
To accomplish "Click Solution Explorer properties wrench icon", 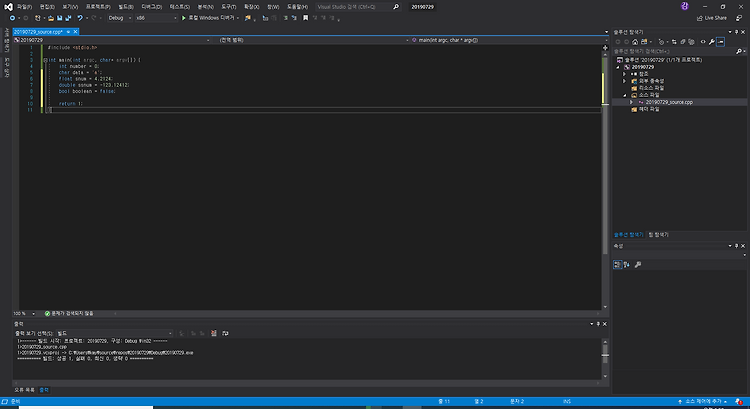I will pyautogui.click(x=712, y=42).
